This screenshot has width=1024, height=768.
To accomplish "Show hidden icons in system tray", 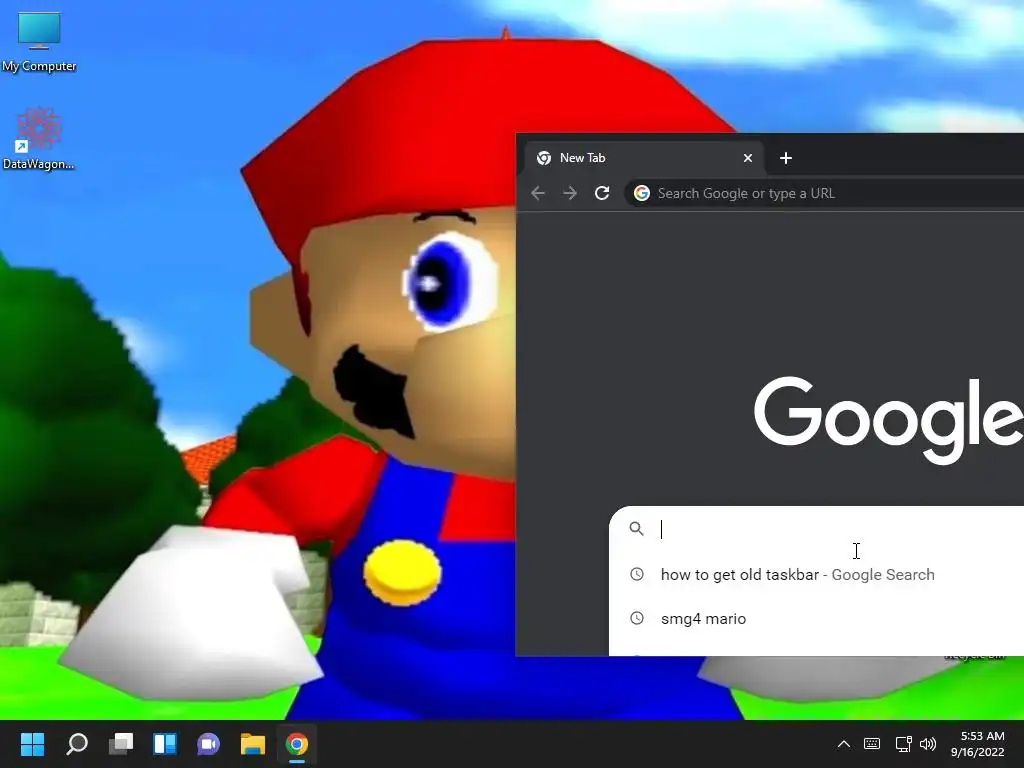I will click(844, 744).
